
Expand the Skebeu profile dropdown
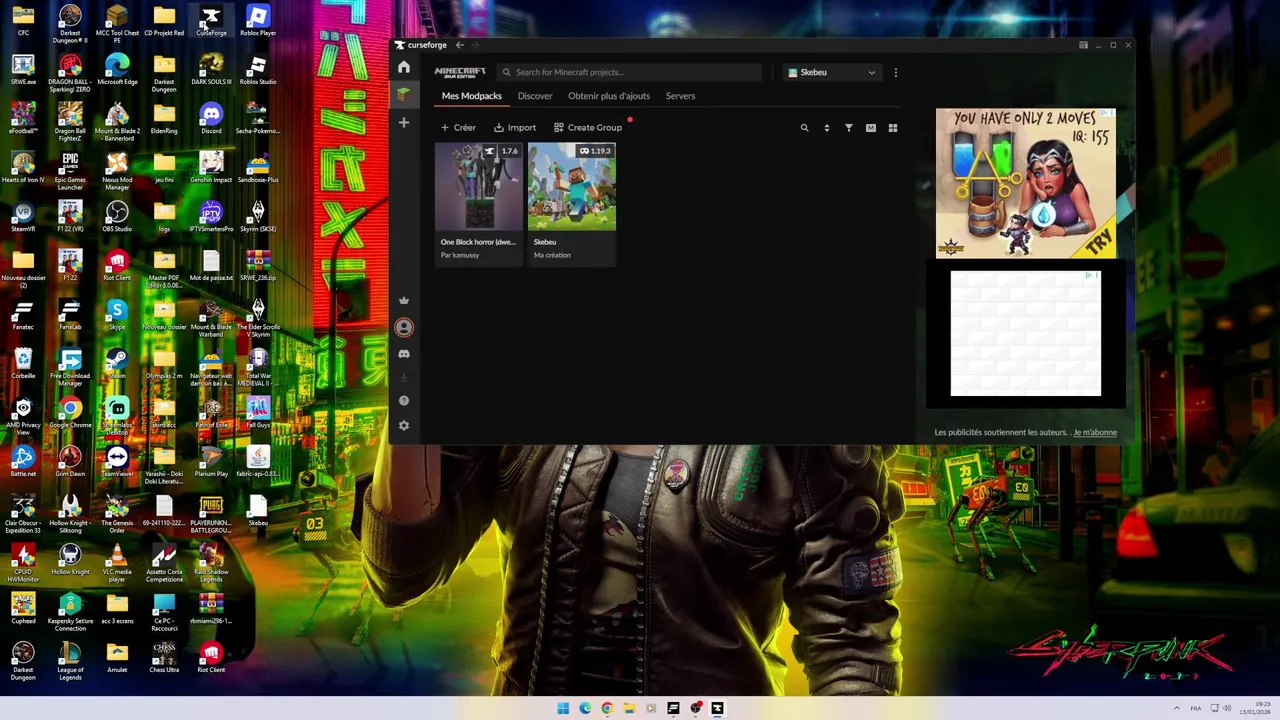(832, 72)
